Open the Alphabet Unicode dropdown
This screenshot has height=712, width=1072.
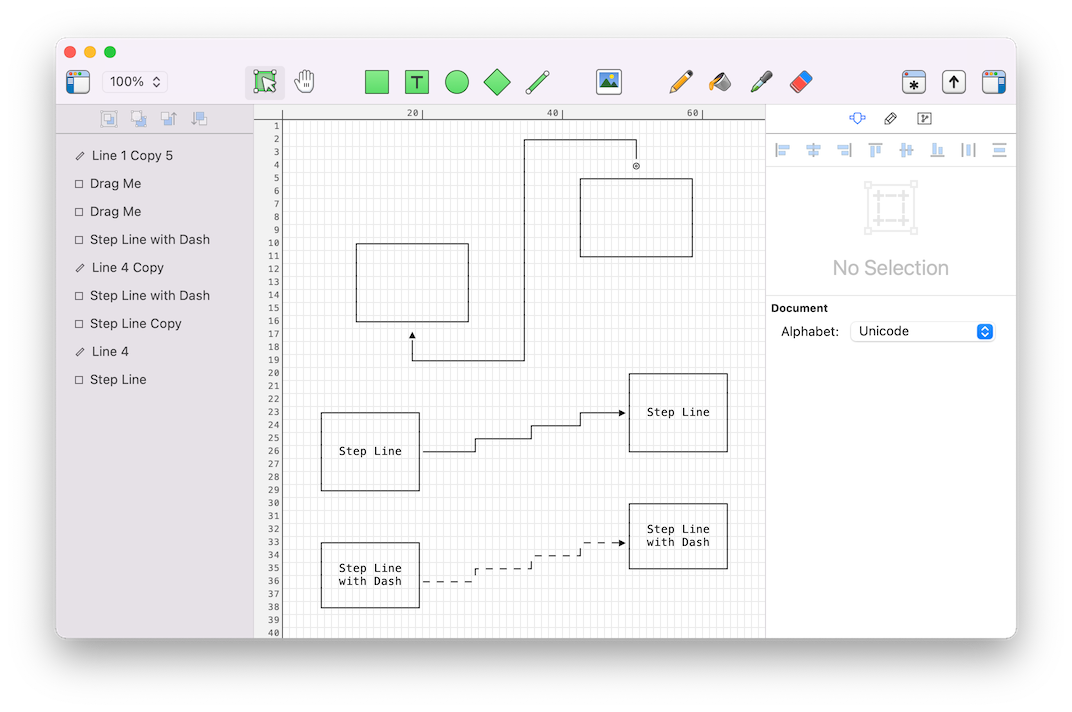921,331
